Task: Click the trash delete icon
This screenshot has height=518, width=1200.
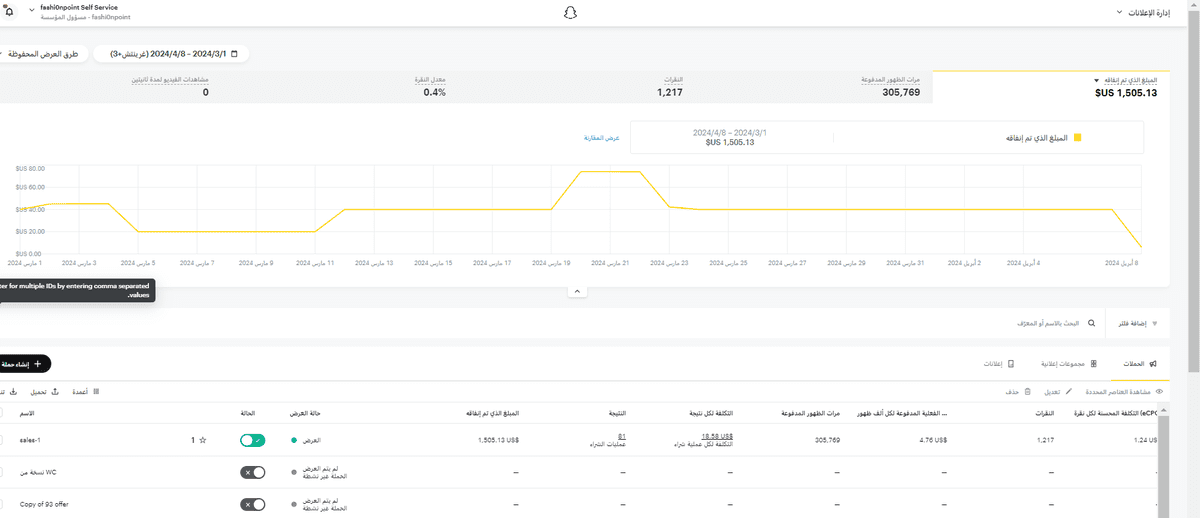Action: coord(1027,392)
